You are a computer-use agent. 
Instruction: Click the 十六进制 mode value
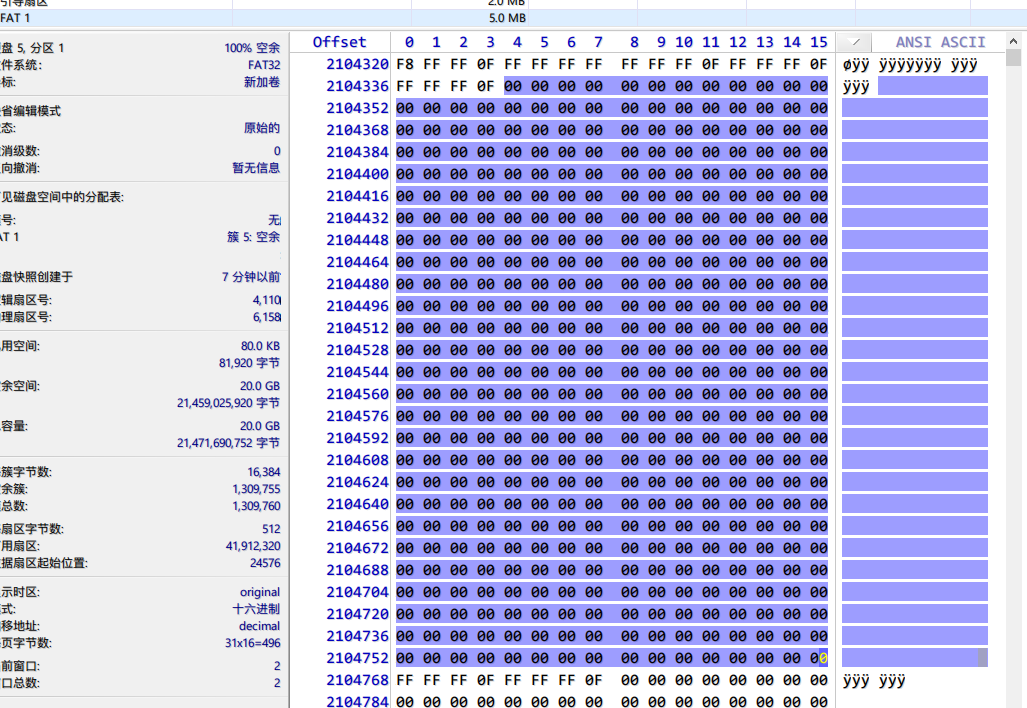[x=256, y=609]
